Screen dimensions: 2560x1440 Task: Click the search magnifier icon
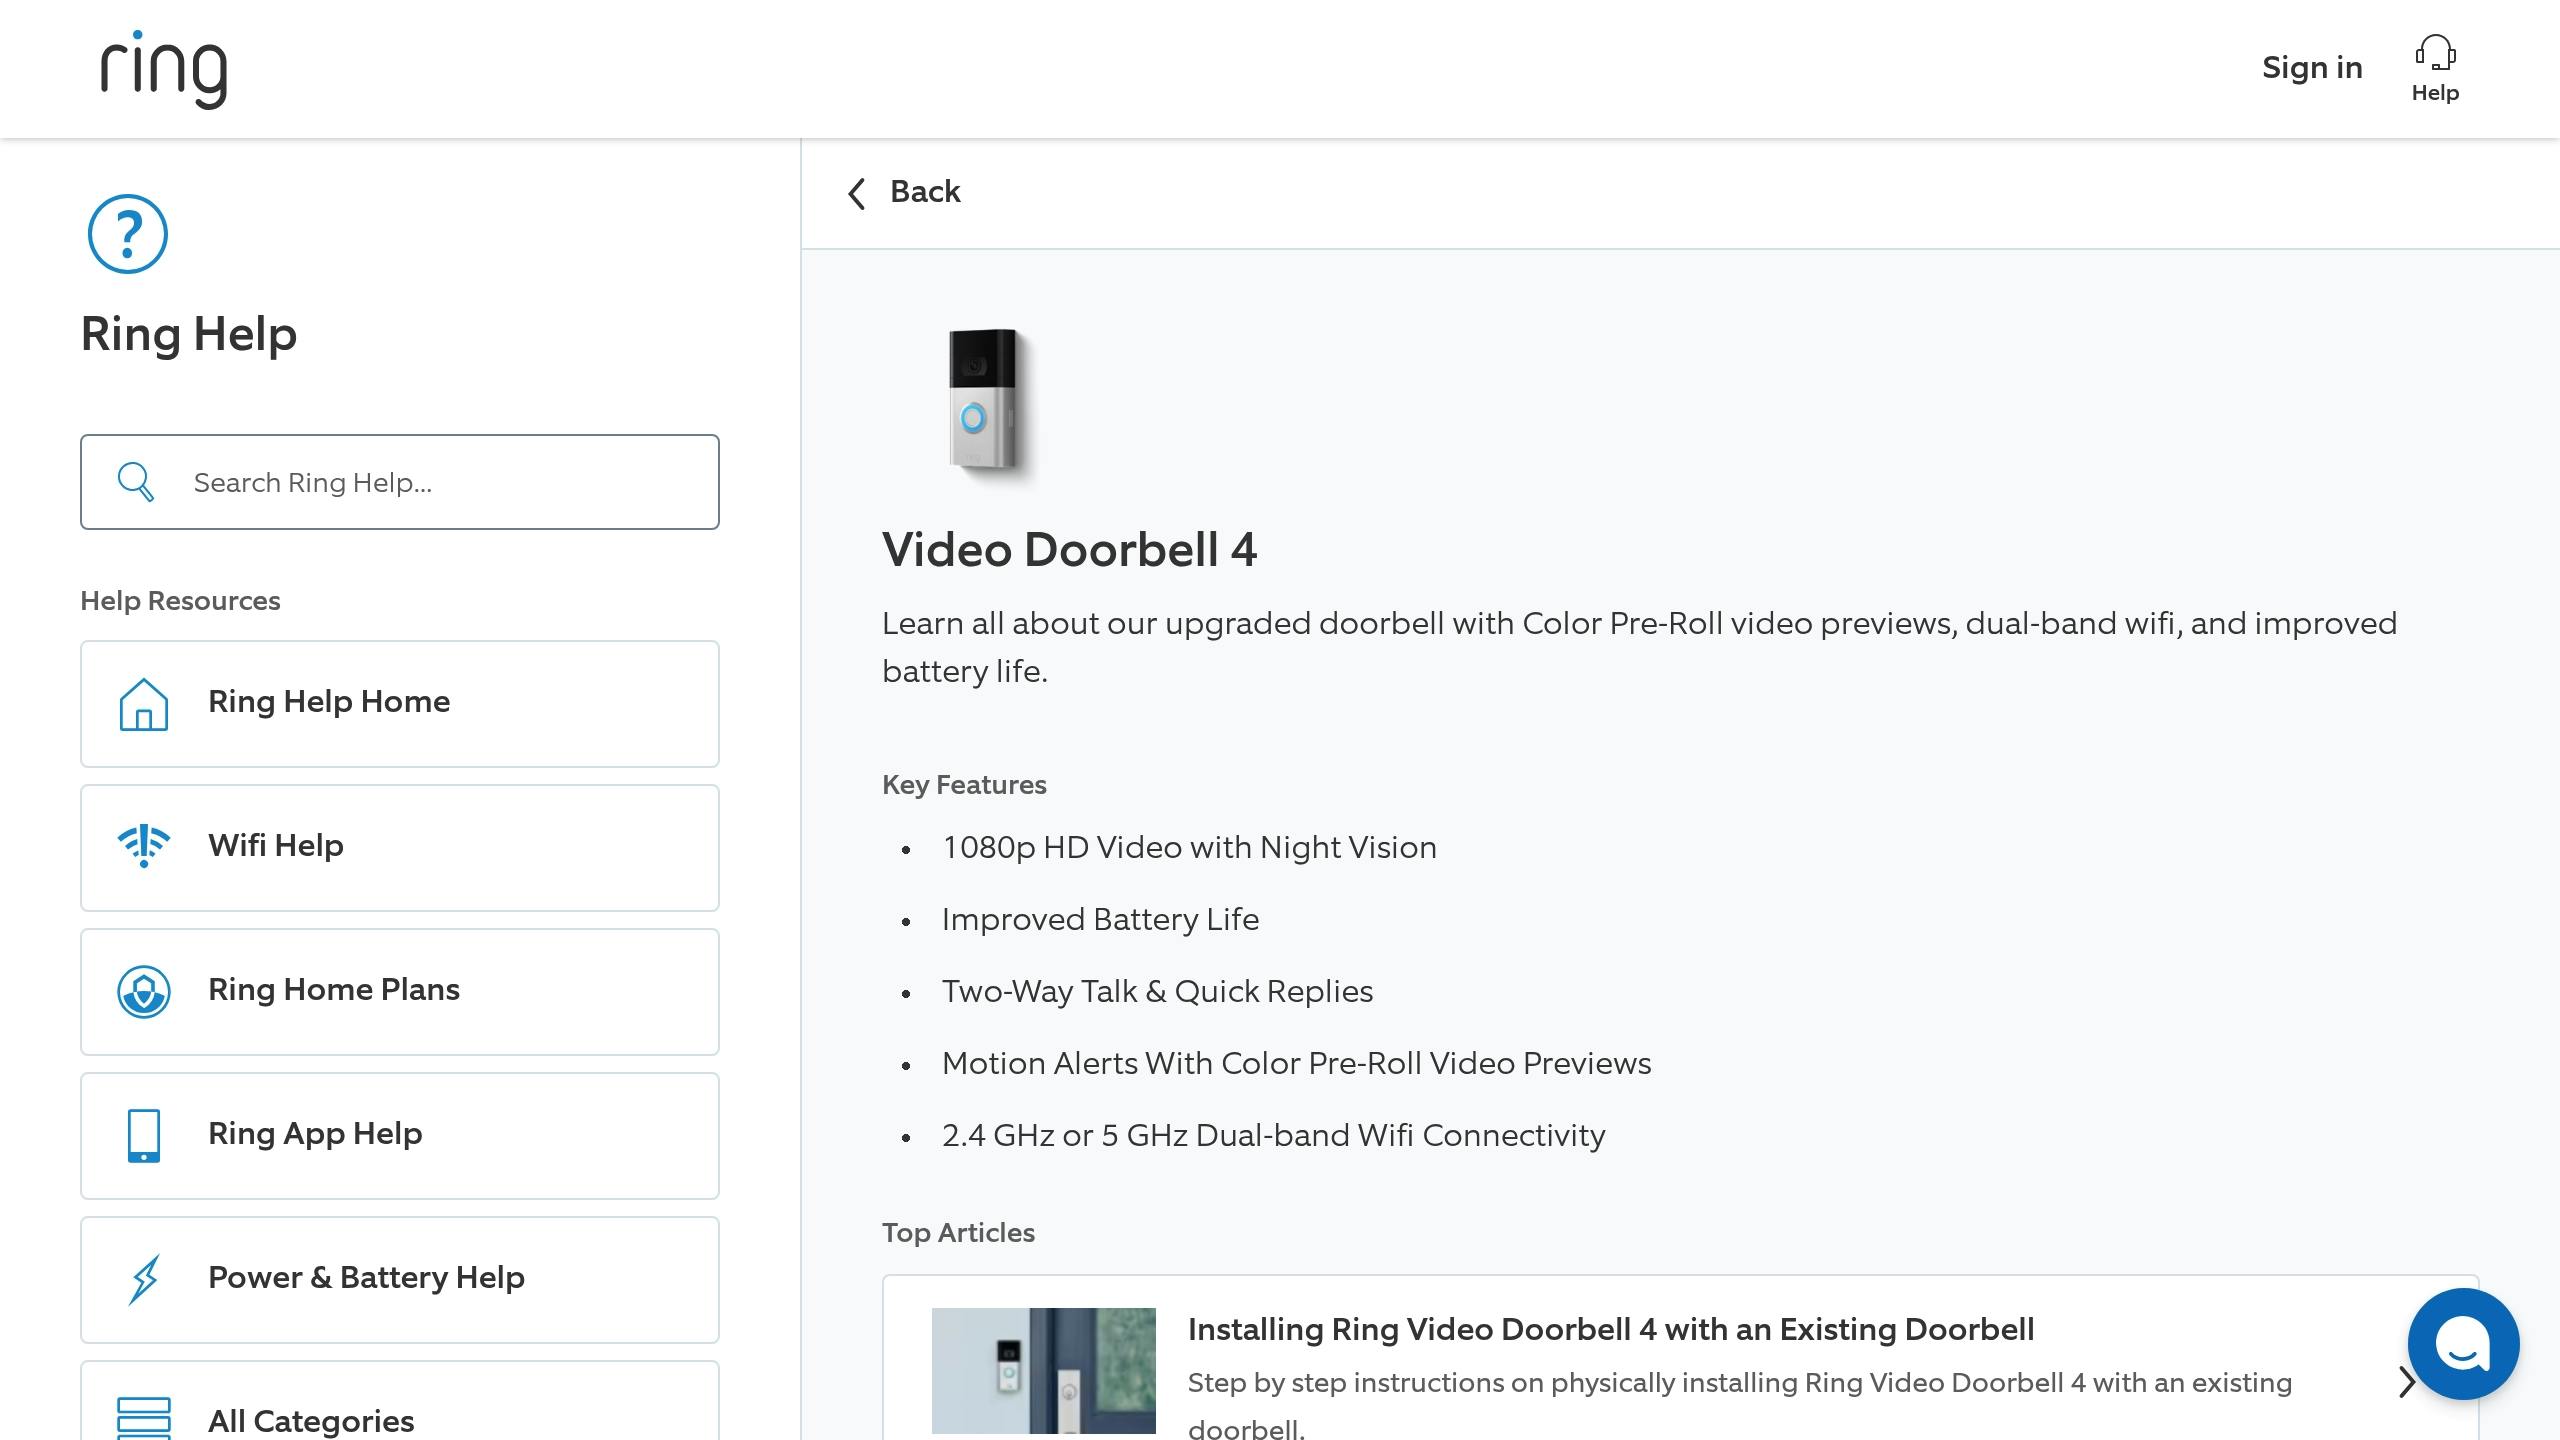135,482
